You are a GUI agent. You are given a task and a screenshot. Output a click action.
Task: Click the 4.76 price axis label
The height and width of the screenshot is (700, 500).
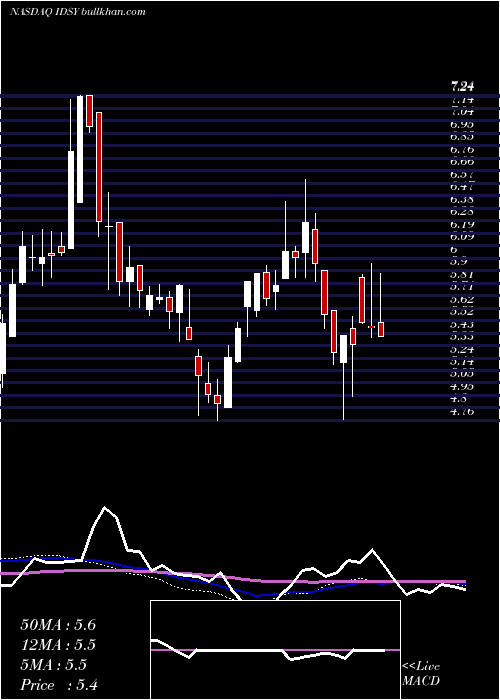pos(462,412)
